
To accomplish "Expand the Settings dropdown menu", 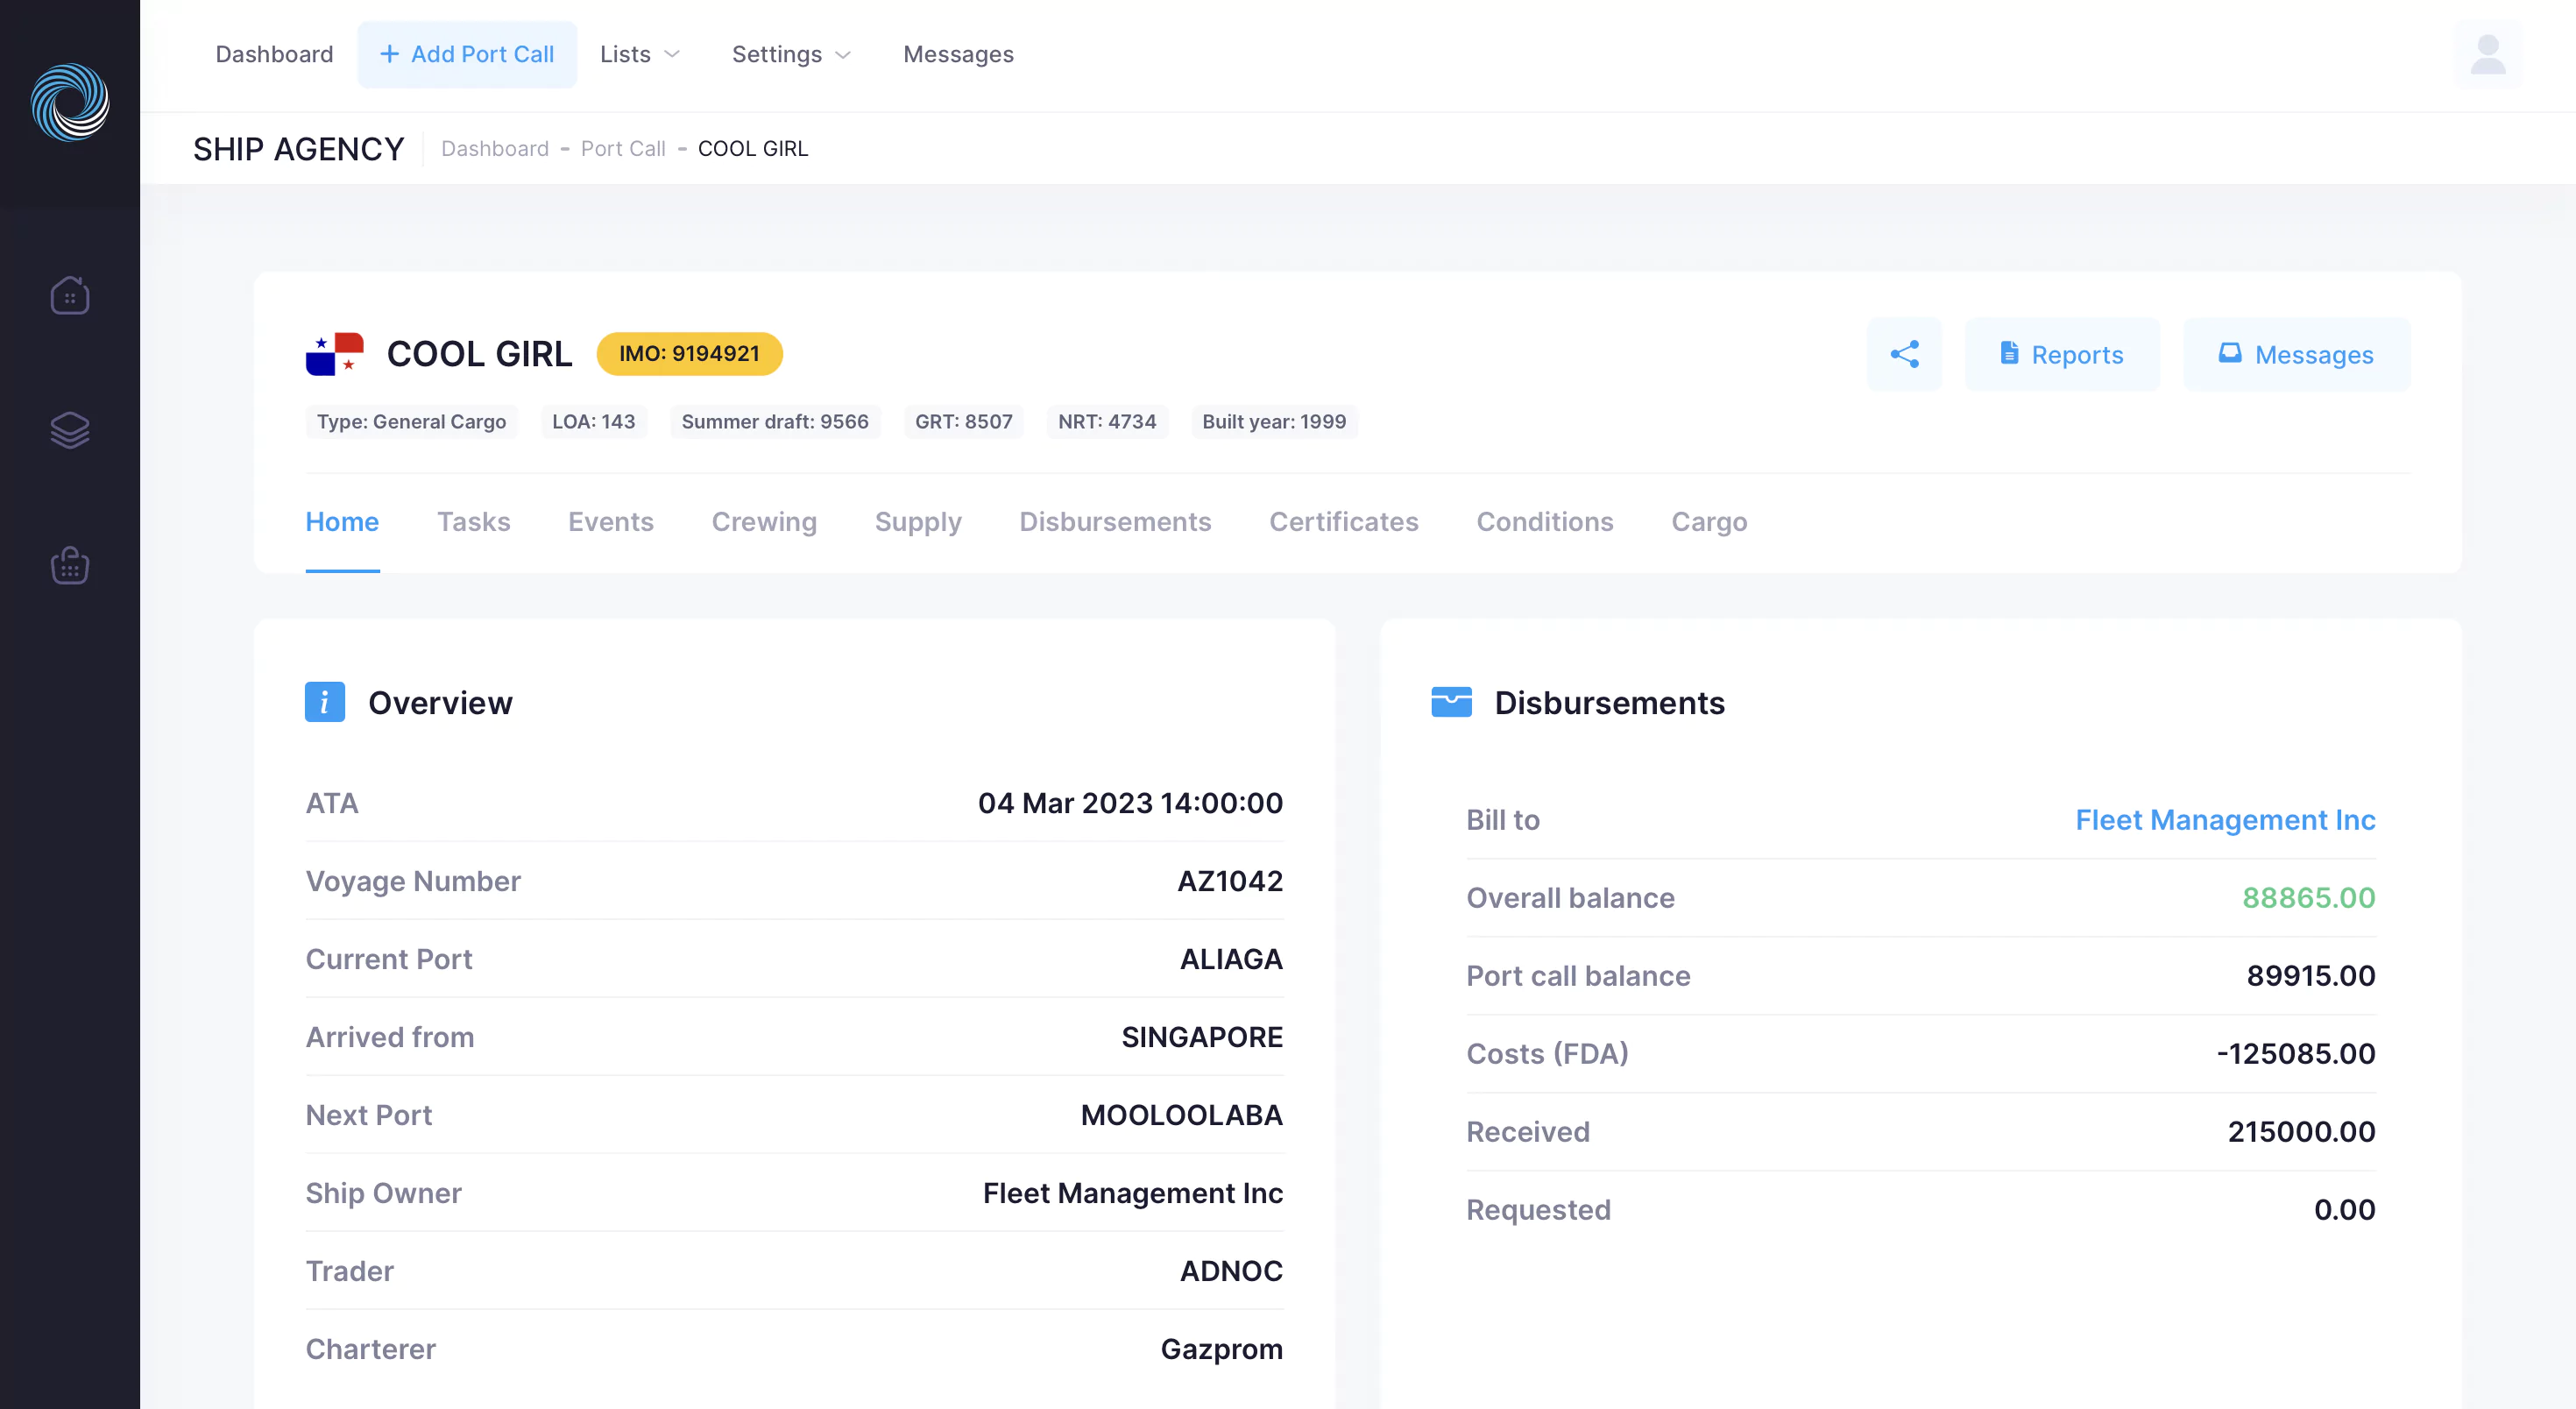I will click(791, 54).
